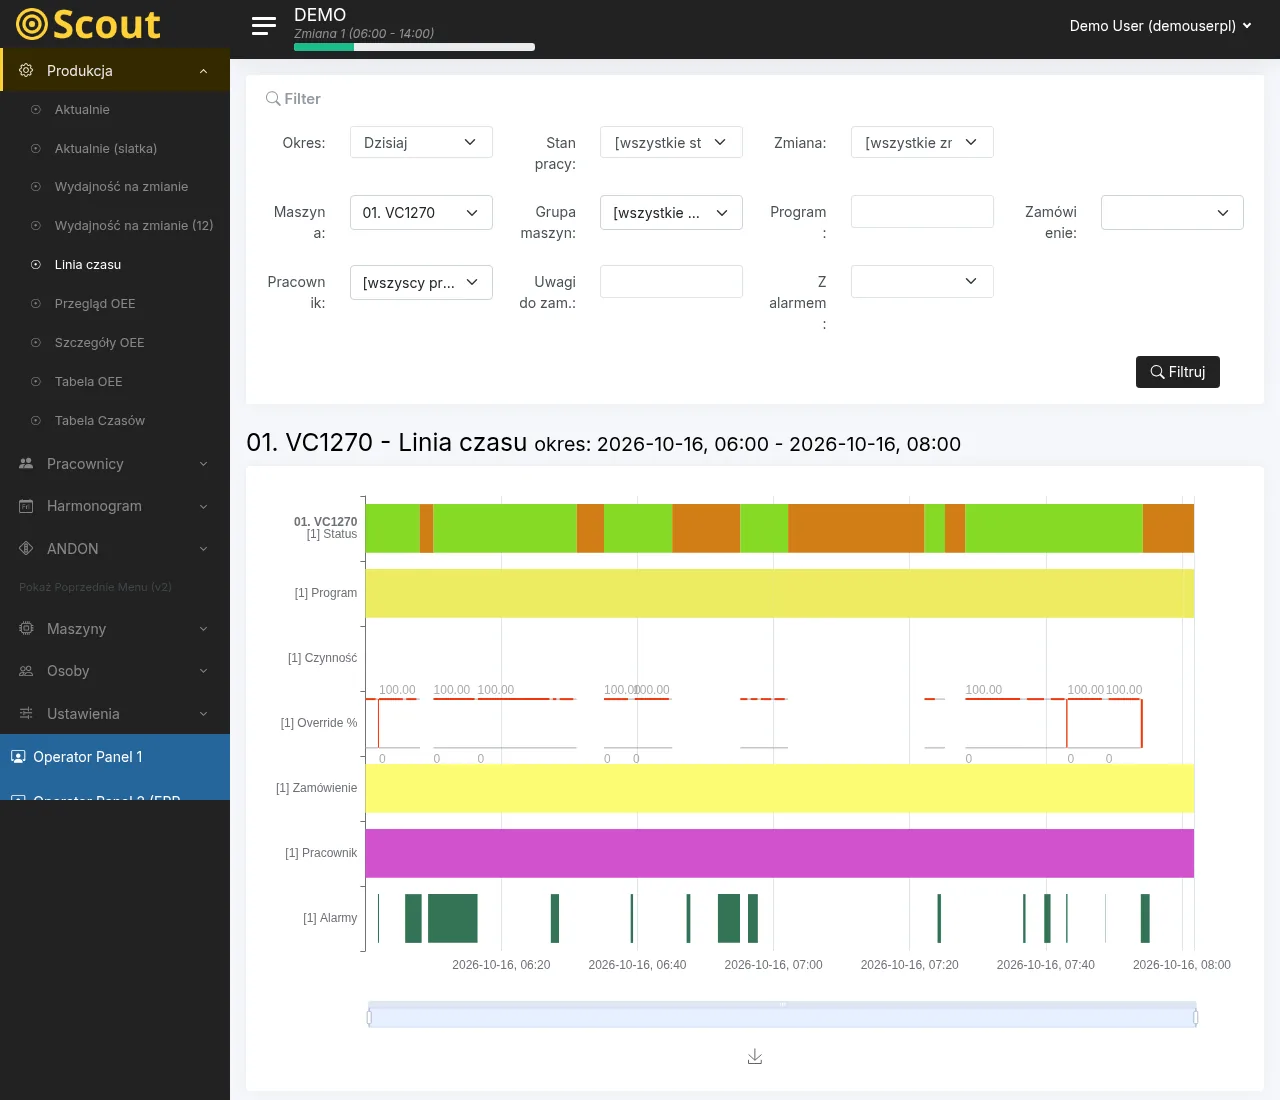Click the Filter magnifier icon

(273, 99)
